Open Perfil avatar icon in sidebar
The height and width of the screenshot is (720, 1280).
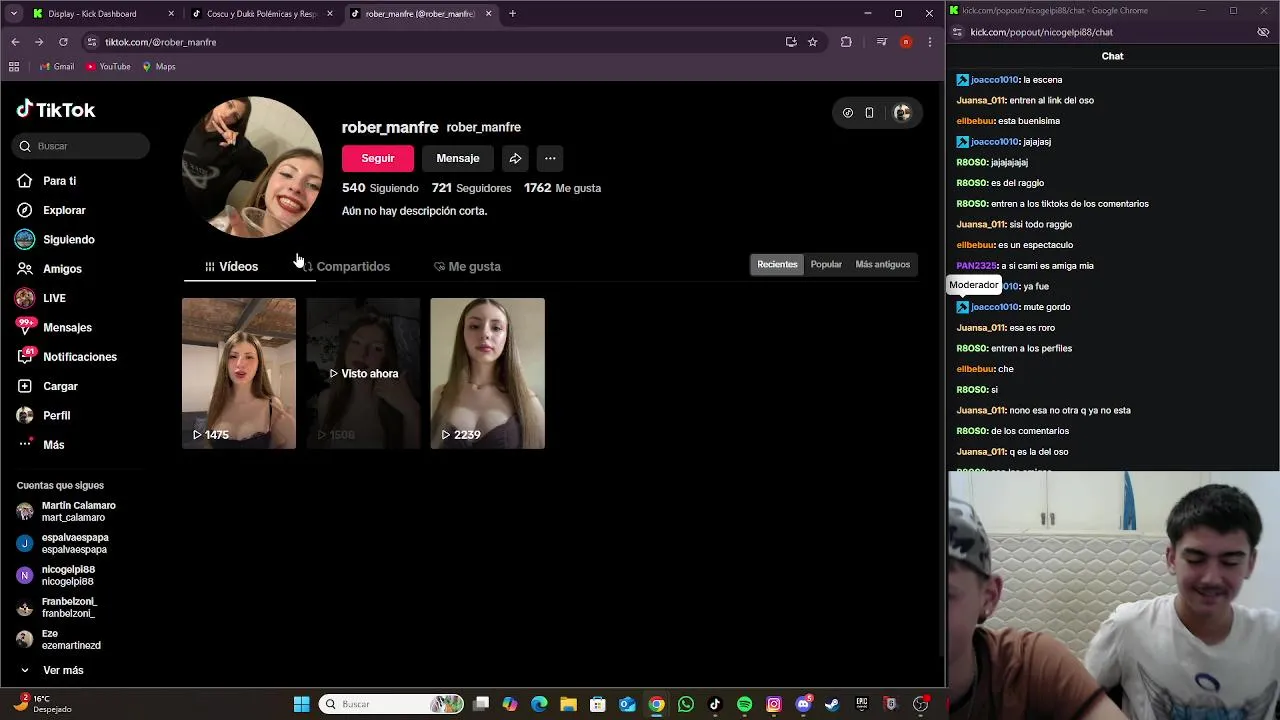(25, 415)
